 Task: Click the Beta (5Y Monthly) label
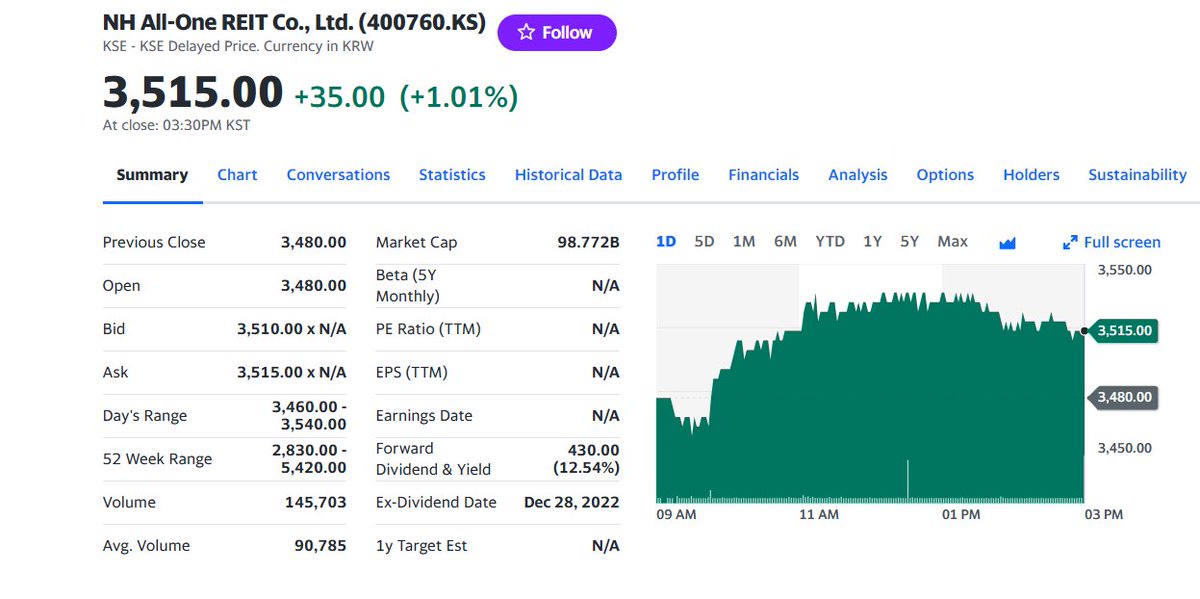tap(407, 285)
